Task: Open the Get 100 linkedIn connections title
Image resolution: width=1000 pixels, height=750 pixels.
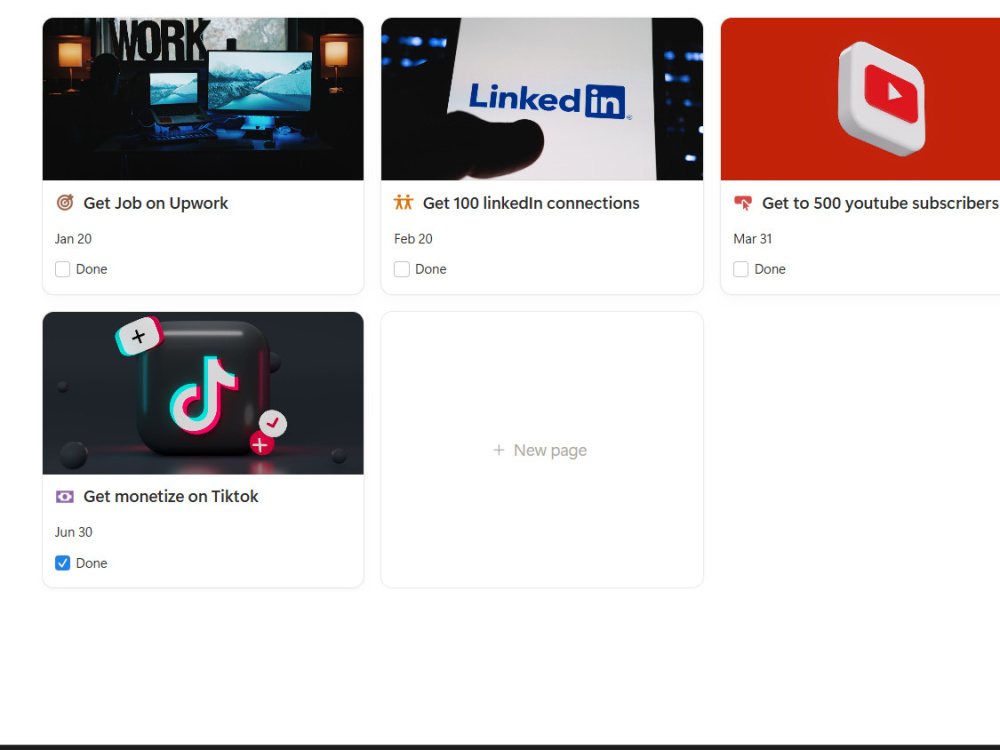Action: tap(531, 203)
